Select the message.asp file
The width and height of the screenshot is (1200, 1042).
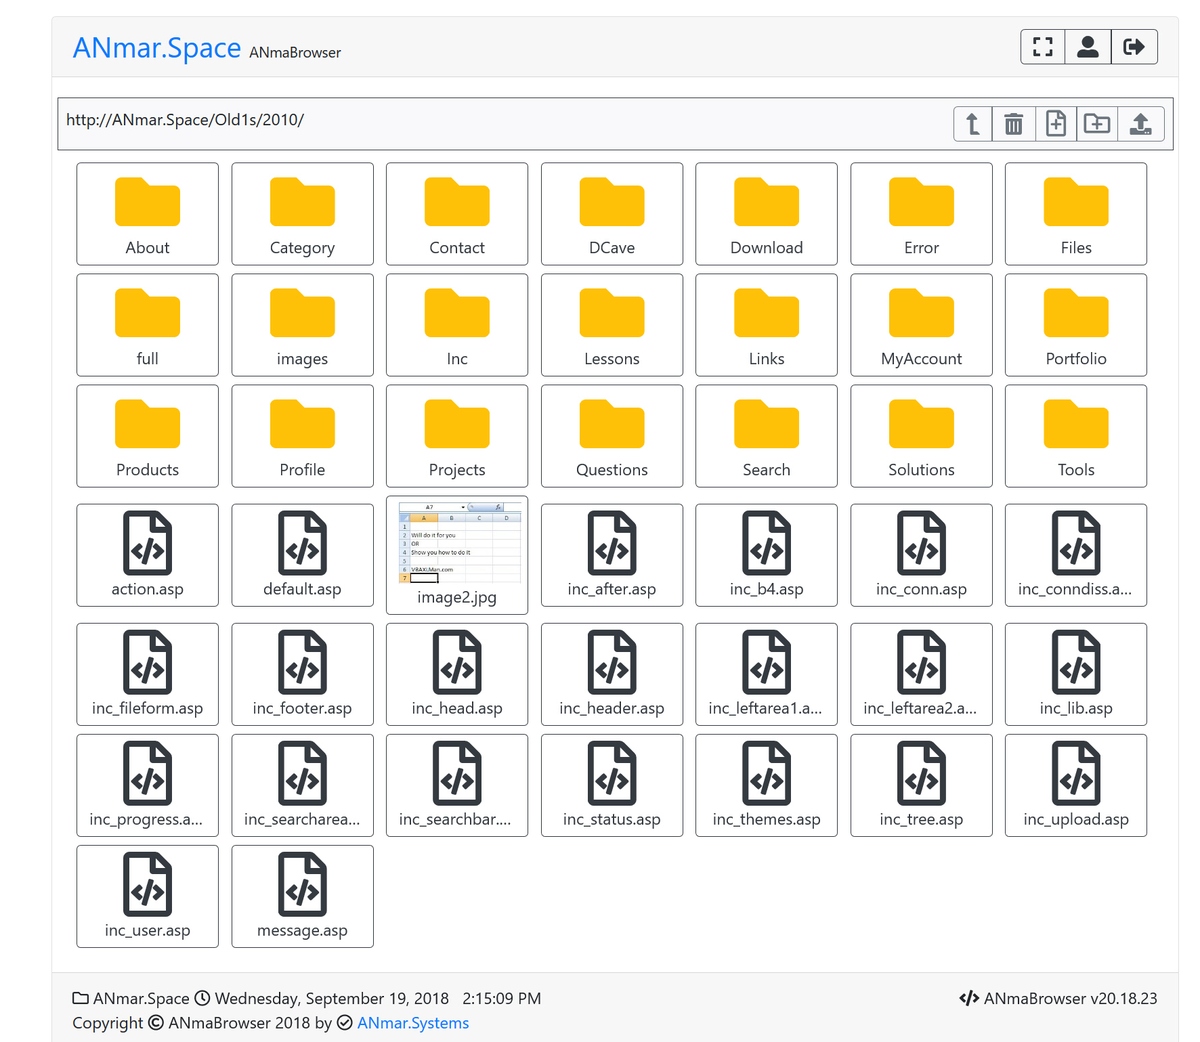pyautogui.click(x=302, y=896)
